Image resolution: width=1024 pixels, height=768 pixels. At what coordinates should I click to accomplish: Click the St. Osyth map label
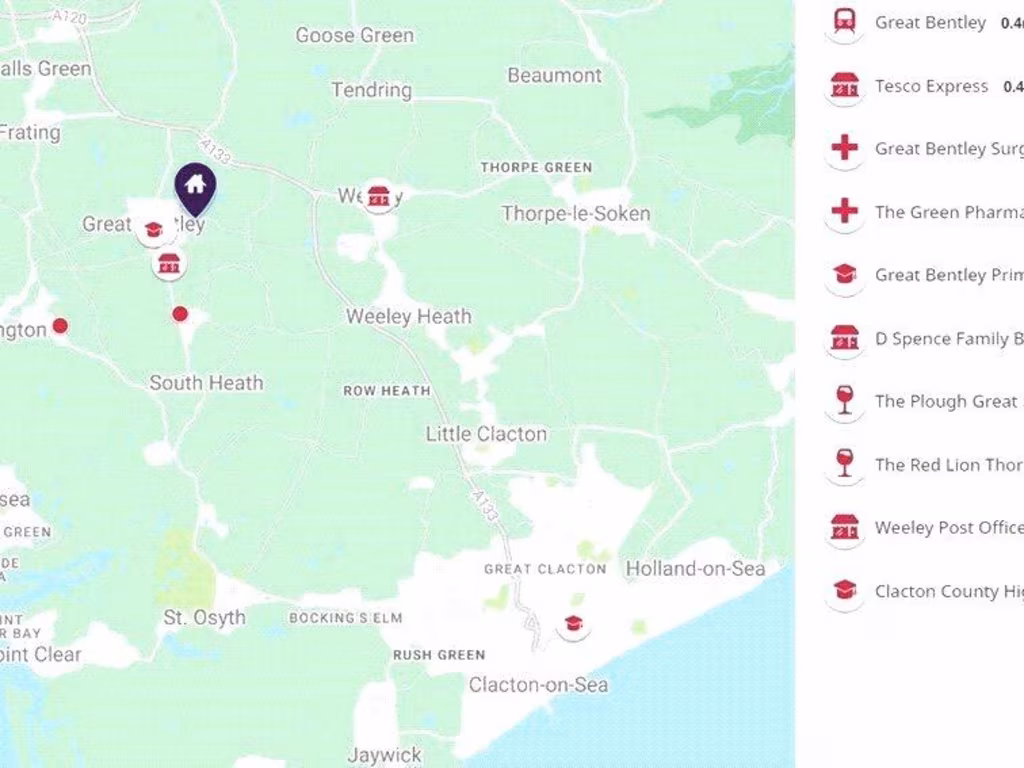point(204,618)
